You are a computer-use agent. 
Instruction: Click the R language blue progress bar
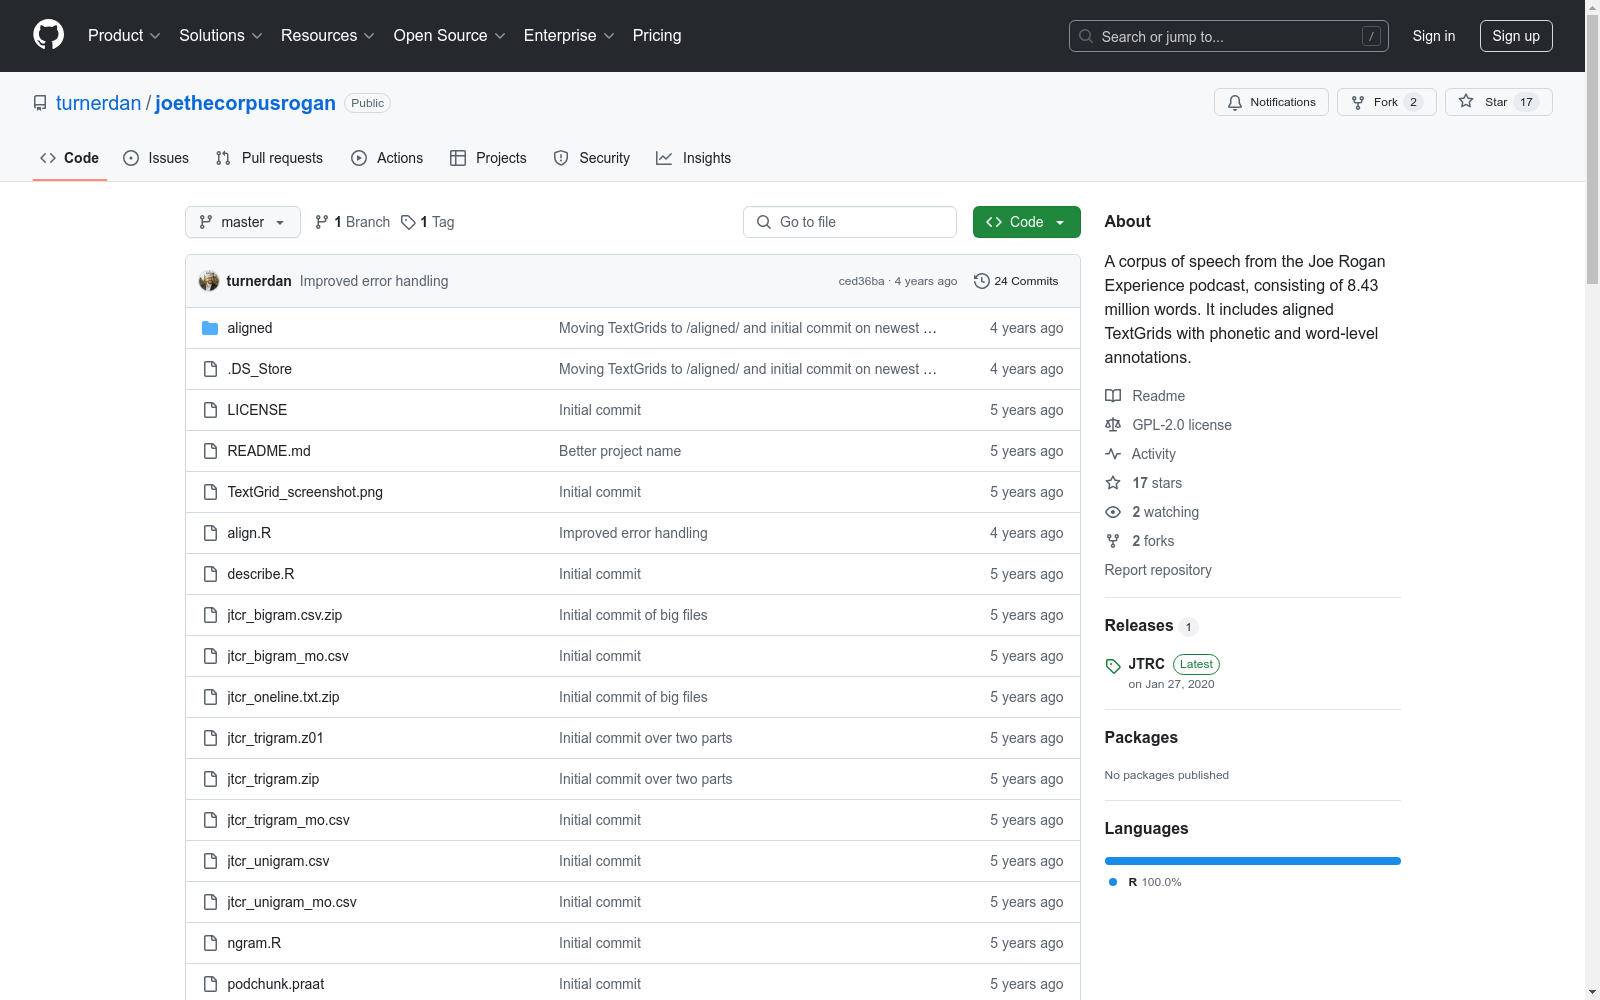(1253, 861)
